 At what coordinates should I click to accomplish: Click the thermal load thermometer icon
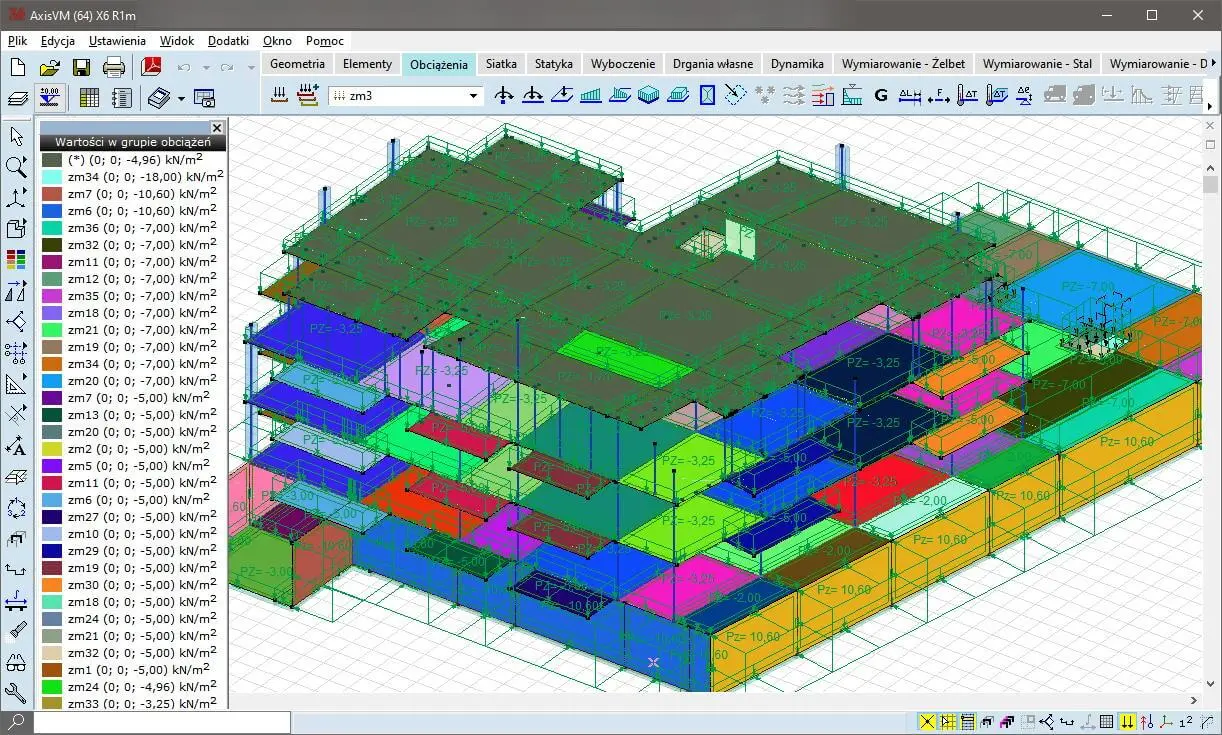click(x=967, y=96)
